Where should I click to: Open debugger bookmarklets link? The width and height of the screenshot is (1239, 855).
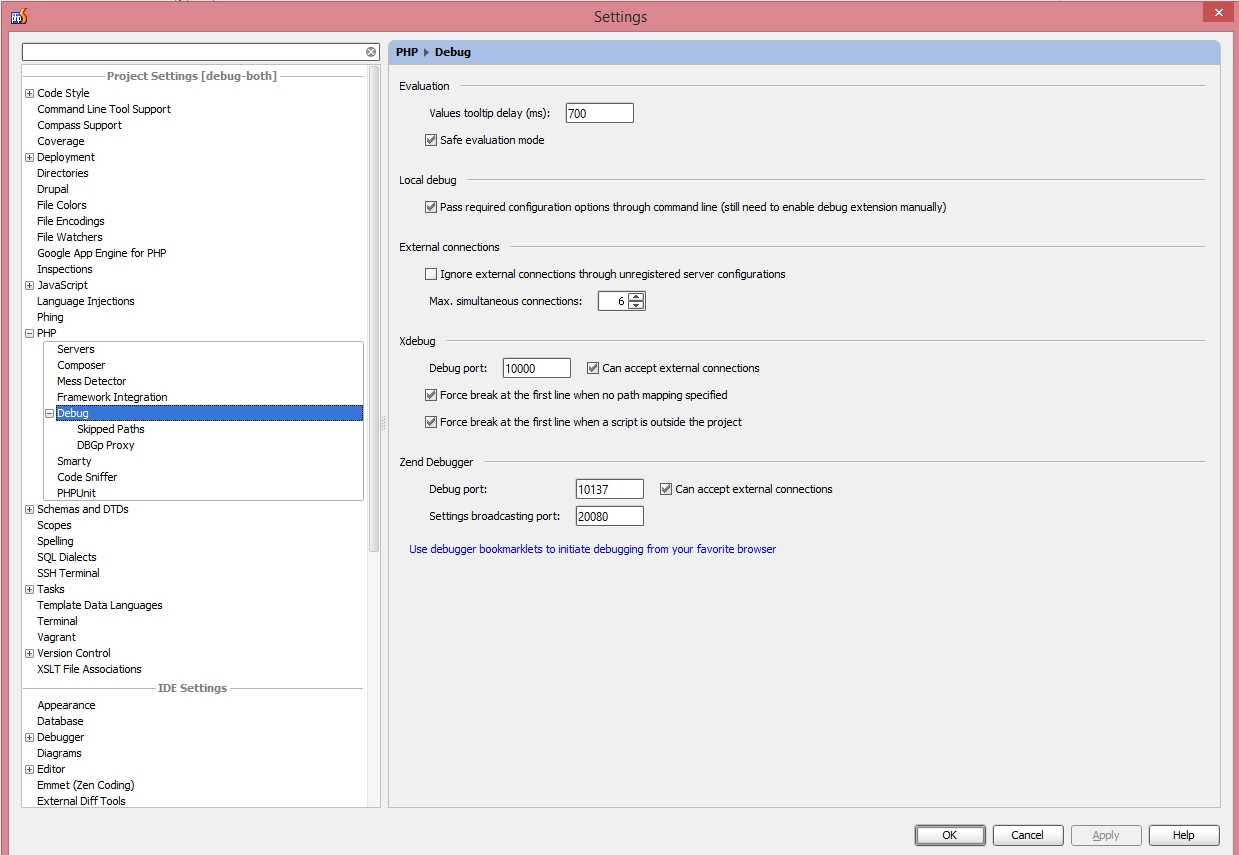pos(592,549)
